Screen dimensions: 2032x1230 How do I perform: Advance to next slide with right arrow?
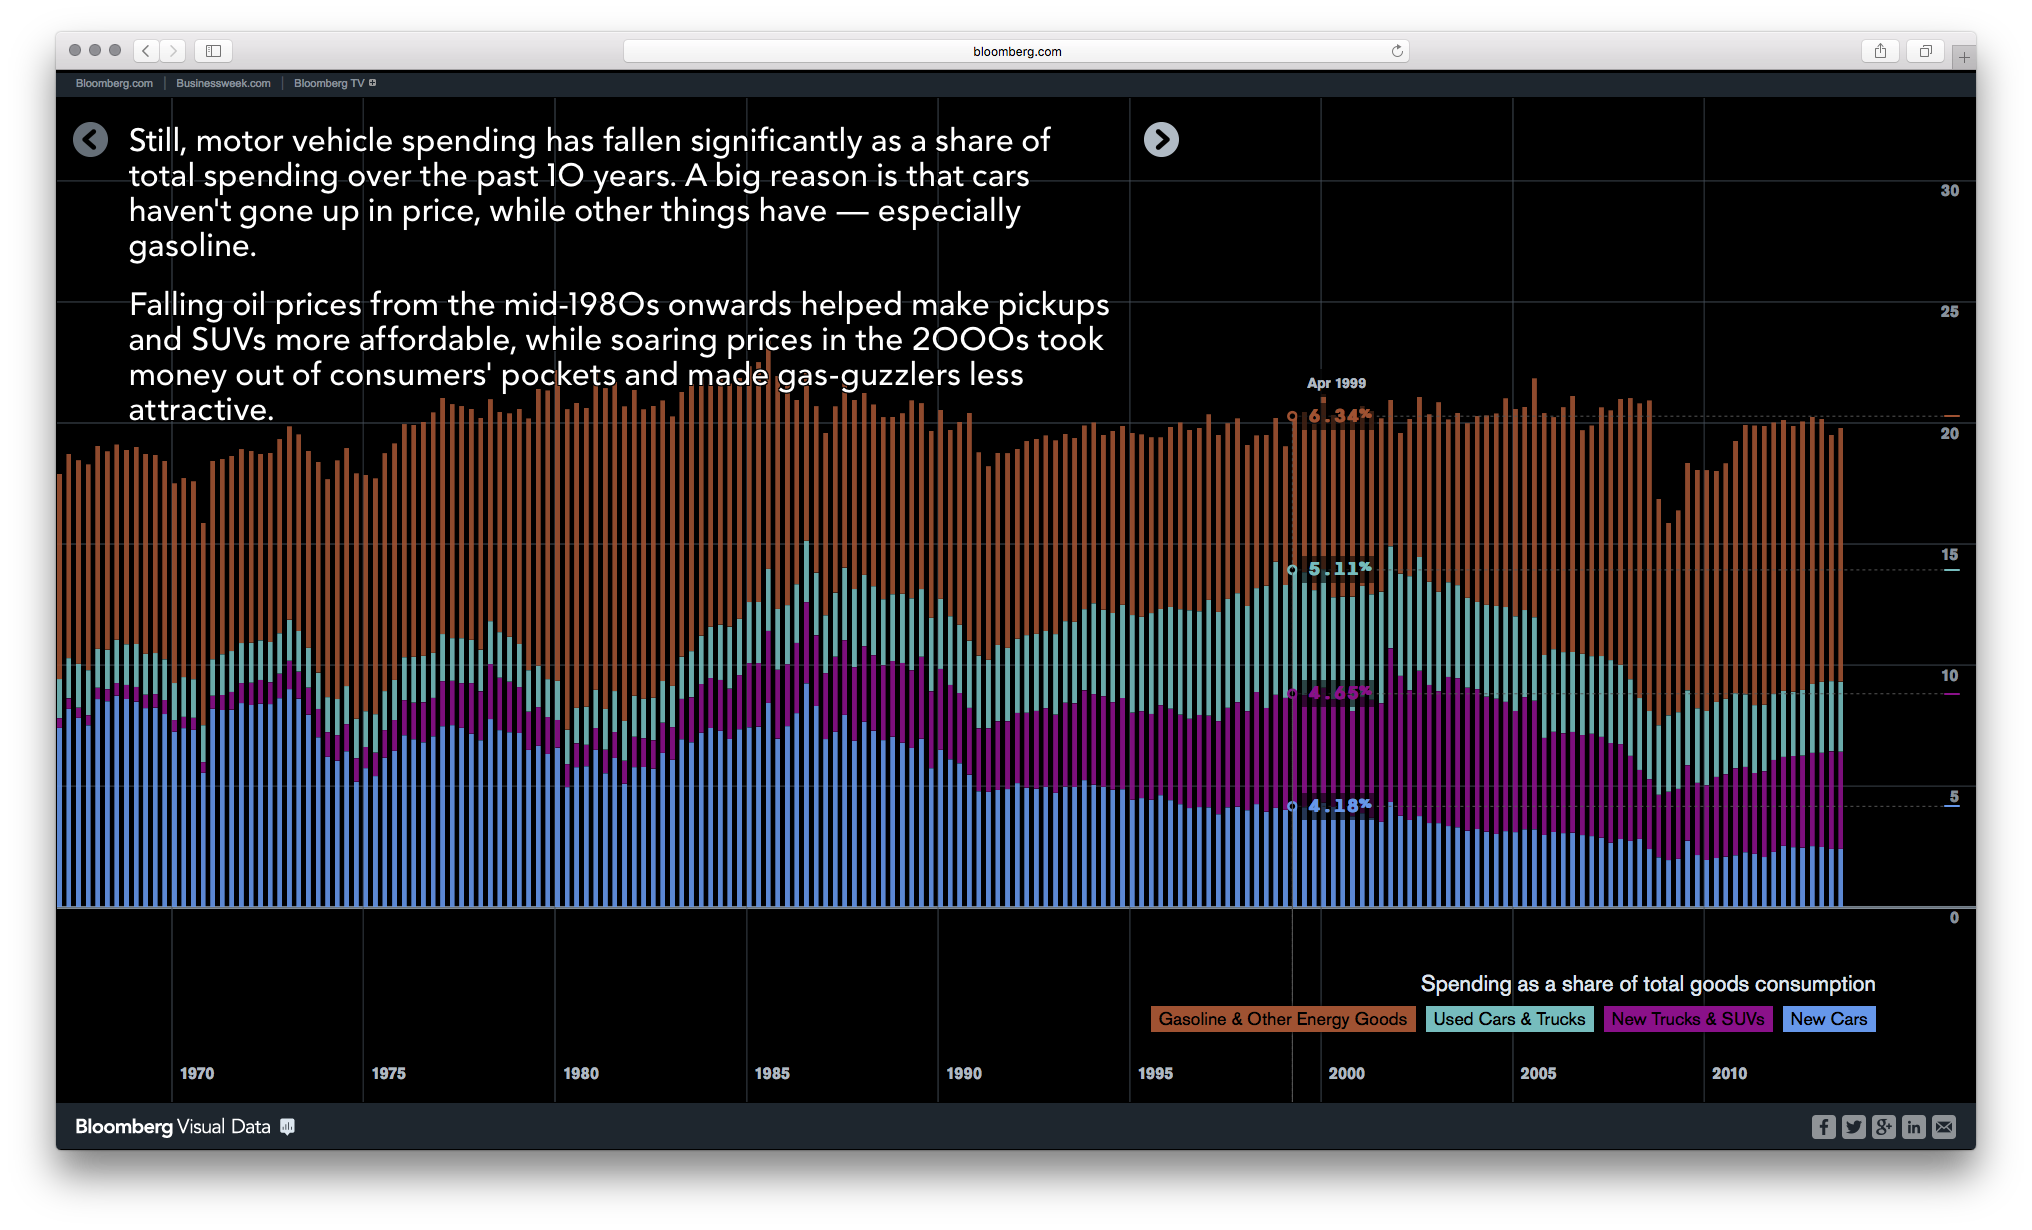coord(1162,140)
